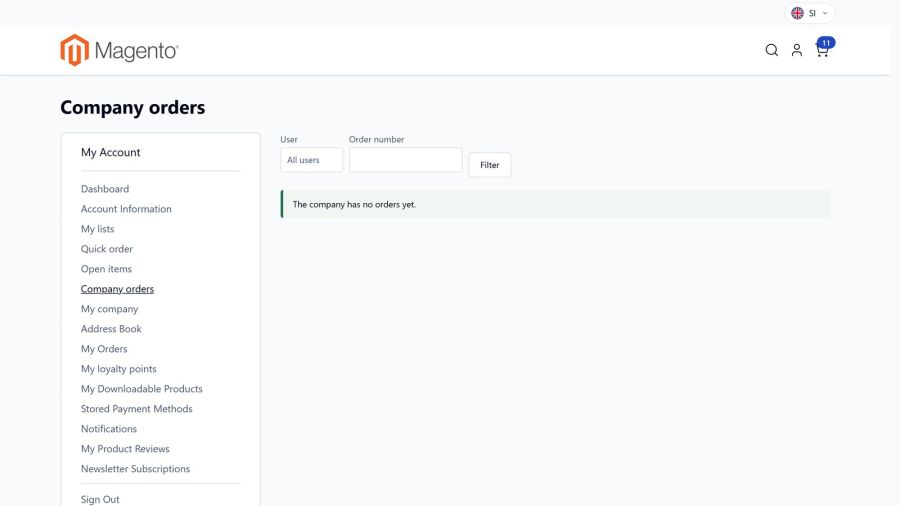Open My Downloadable Products

click(142, 389)
